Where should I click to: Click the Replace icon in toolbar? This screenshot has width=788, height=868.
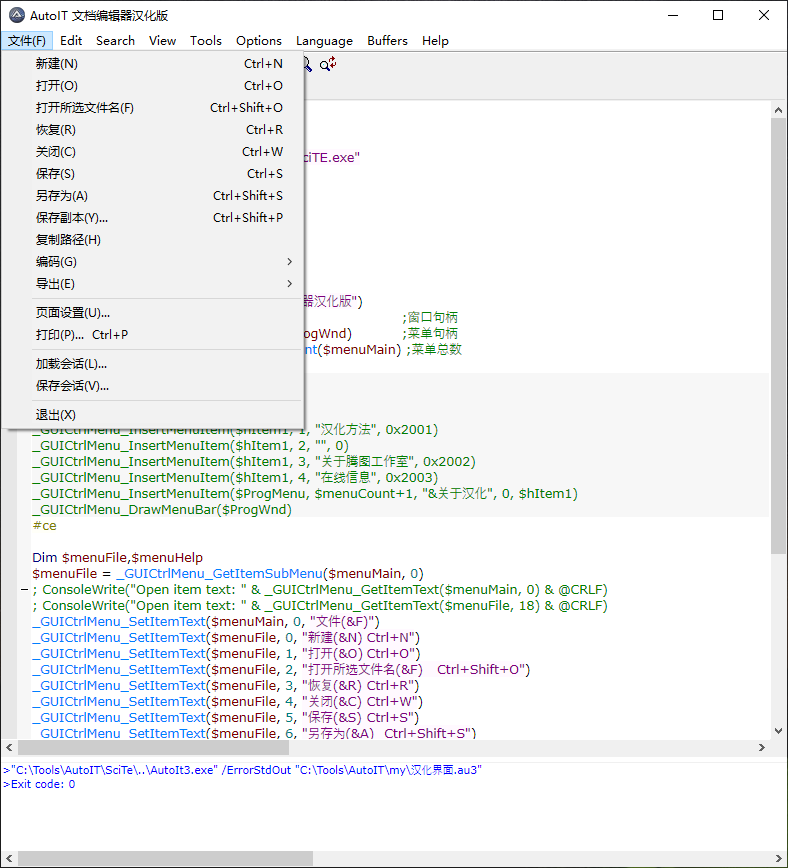point(329,64)
